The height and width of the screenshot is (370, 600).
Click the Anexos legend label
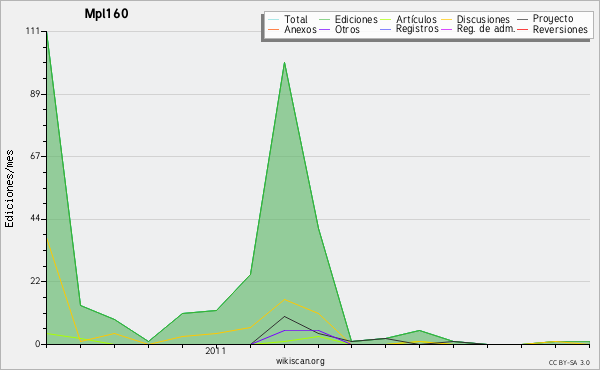coord(300,29)
